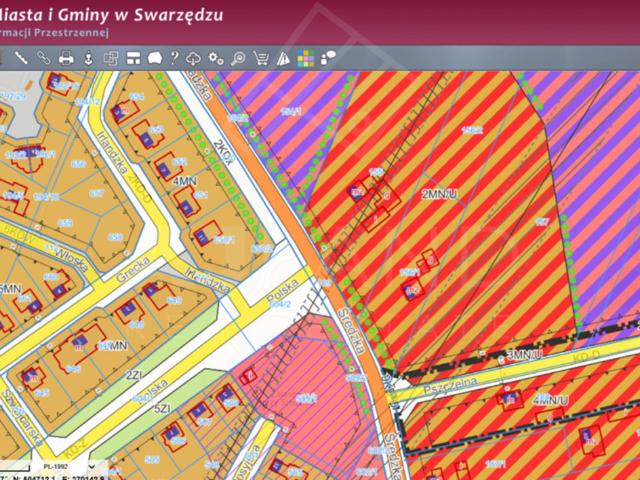Click the triangular sail-shaped icon

(x=284, y=57)
